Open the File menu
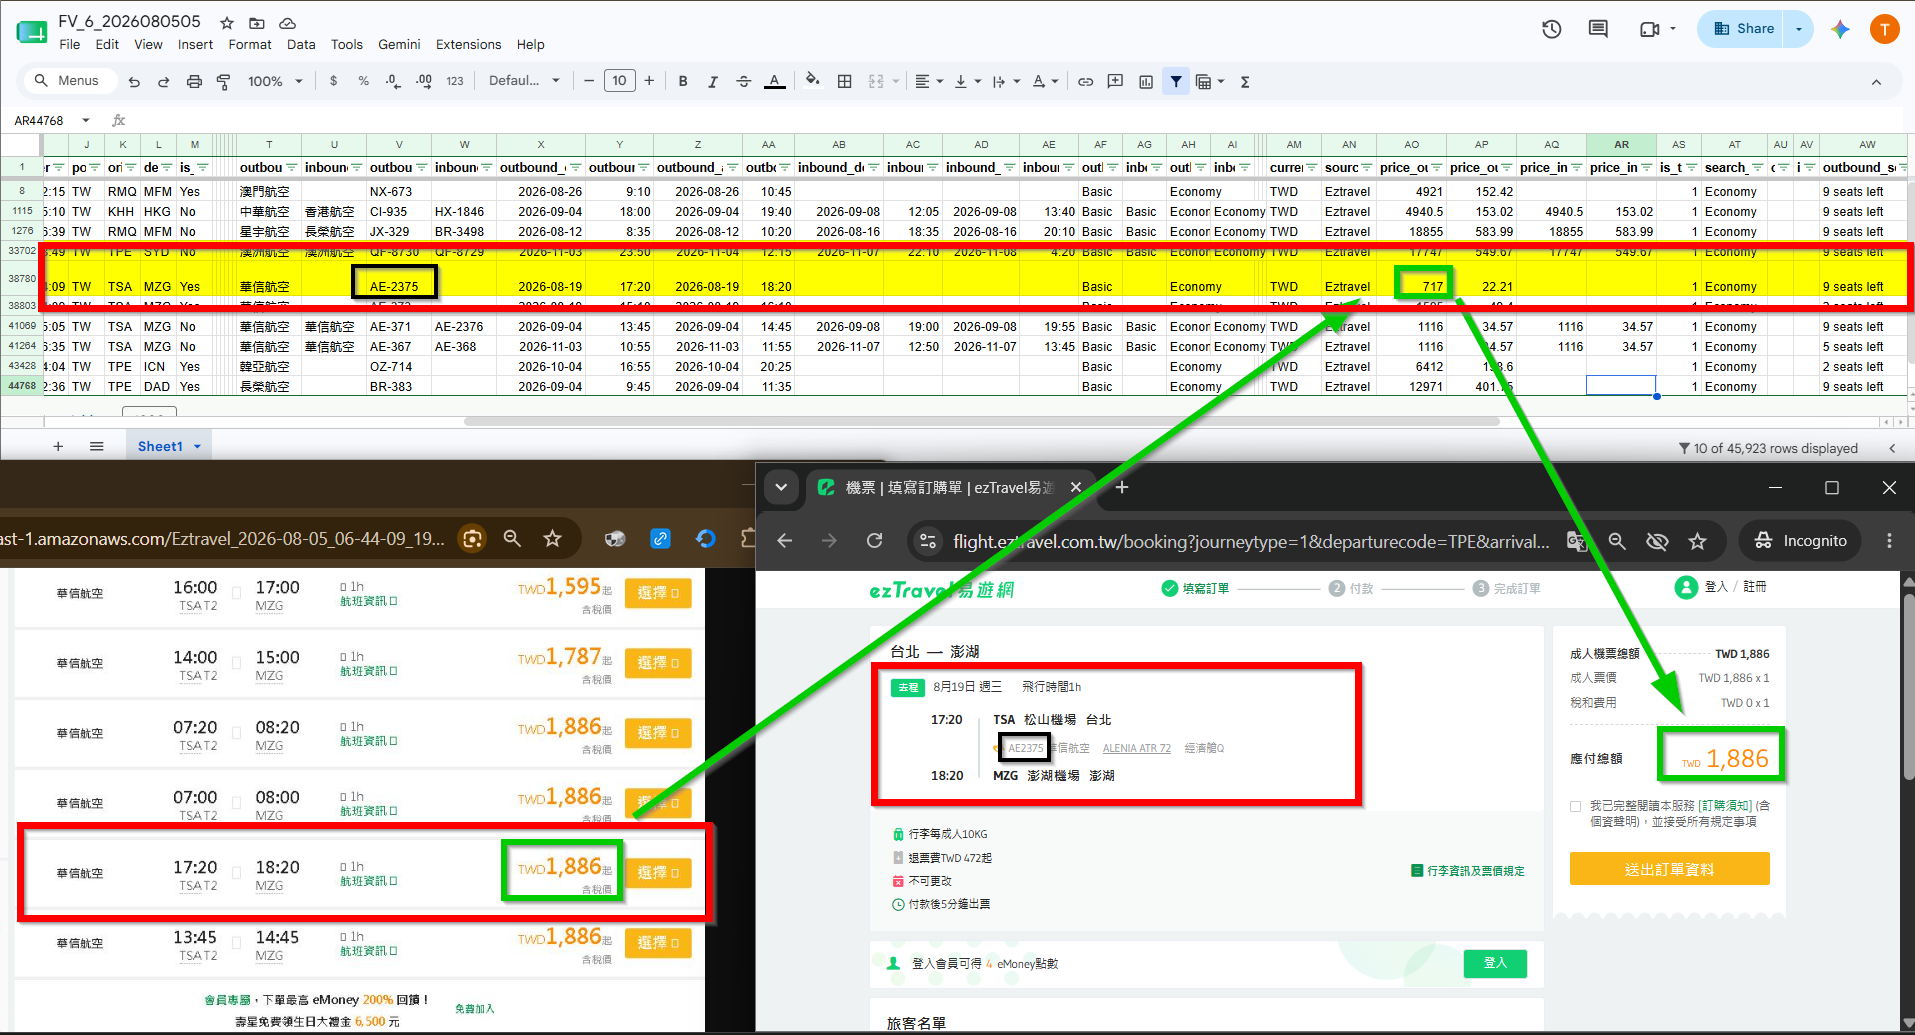This screenshot has width=1915, height=1035. 70,45
